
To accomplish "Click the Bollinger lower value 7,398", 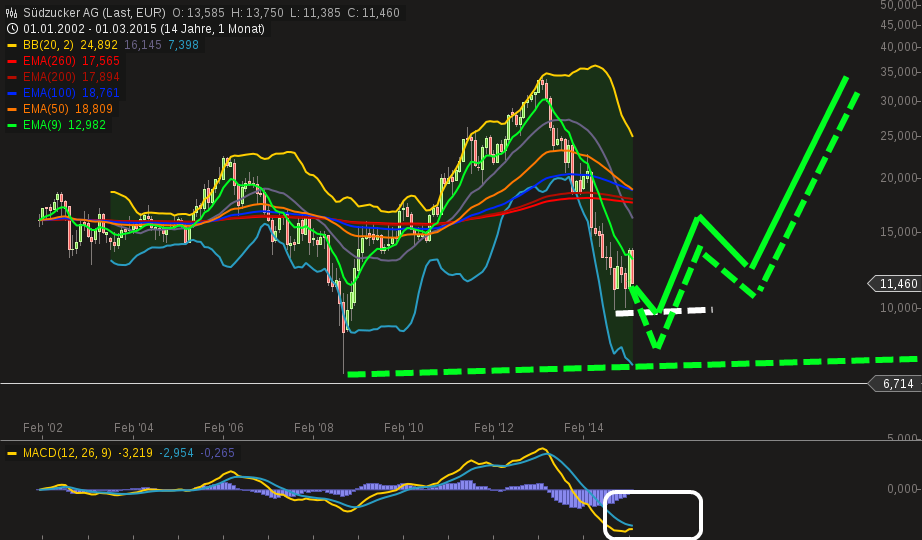I will click(x=183, y=45).
